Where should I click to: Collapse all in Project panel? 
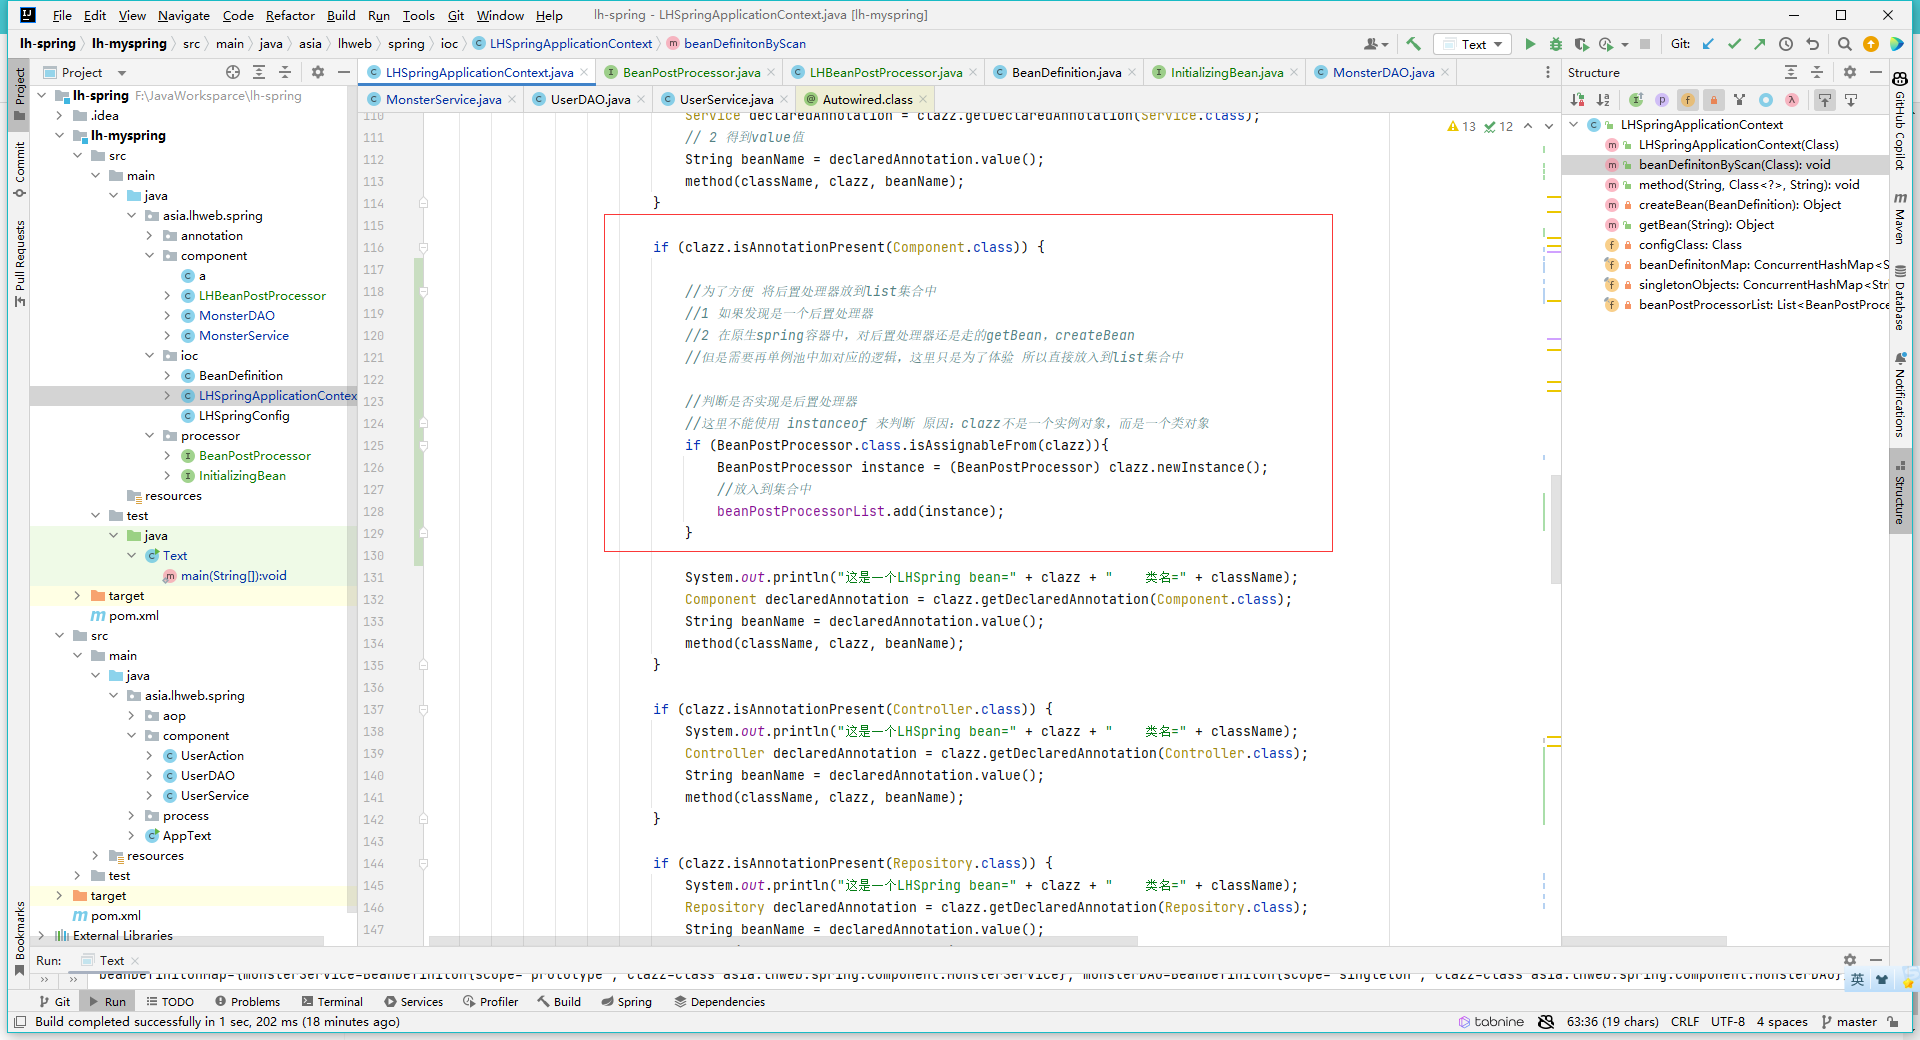click(x=285, y=72)
